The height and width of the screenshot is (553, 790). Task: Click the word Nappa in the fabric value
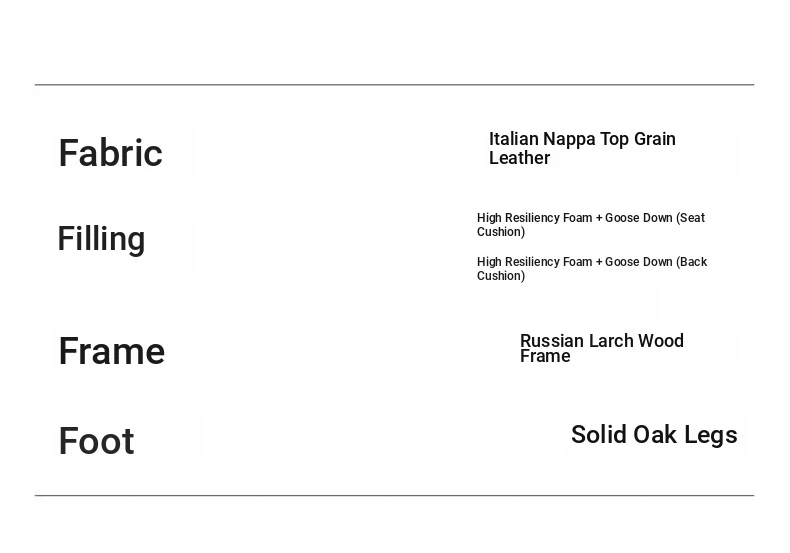(569, 139)
